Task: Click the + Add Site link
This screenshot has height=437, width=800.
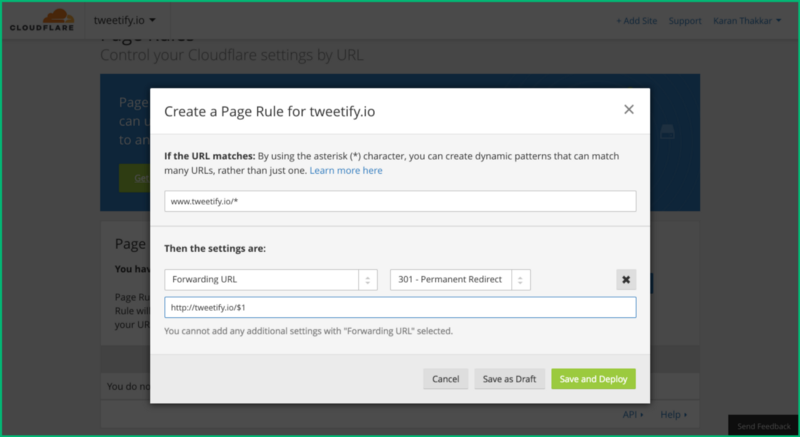Action: pos(636,21)
